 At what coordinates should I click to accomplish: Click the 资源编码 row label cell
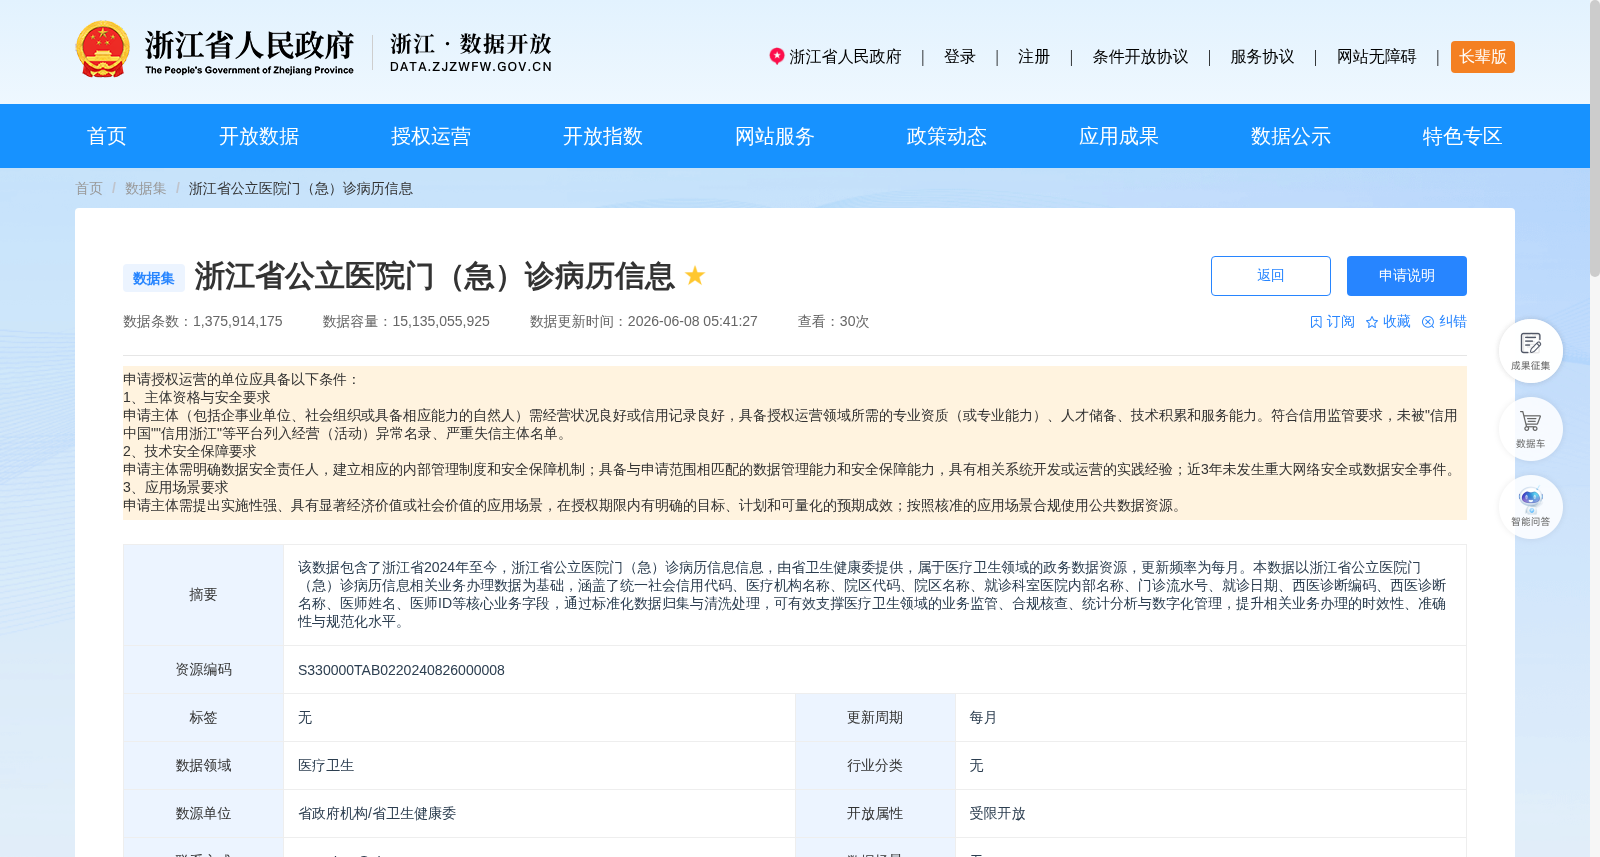(203, 670)
